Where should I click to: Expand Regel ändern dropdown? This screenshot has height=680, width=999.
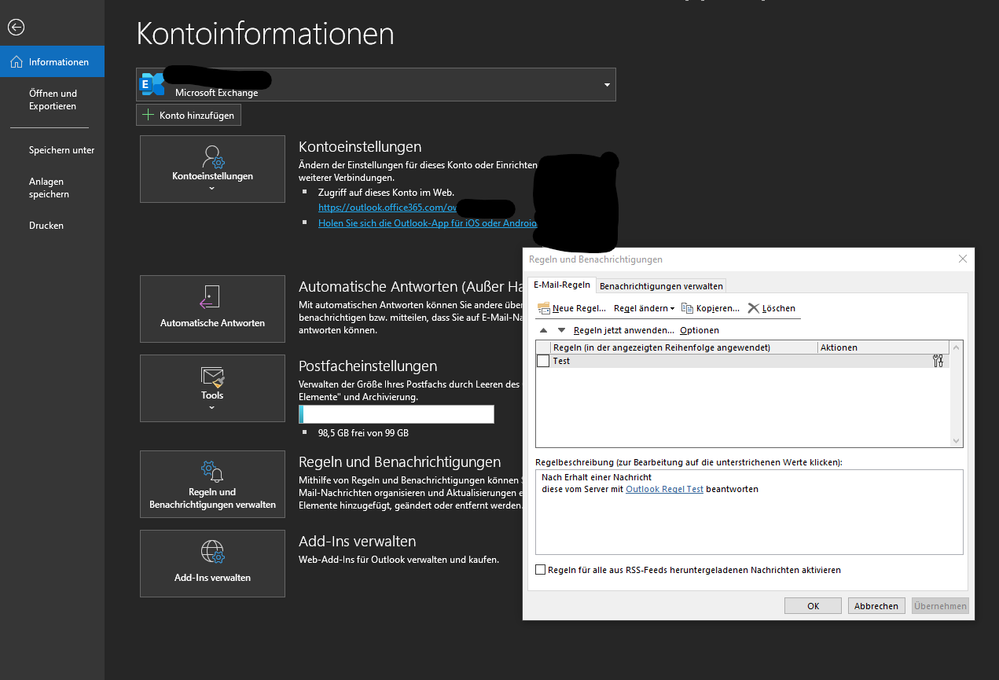coord(643,308)
